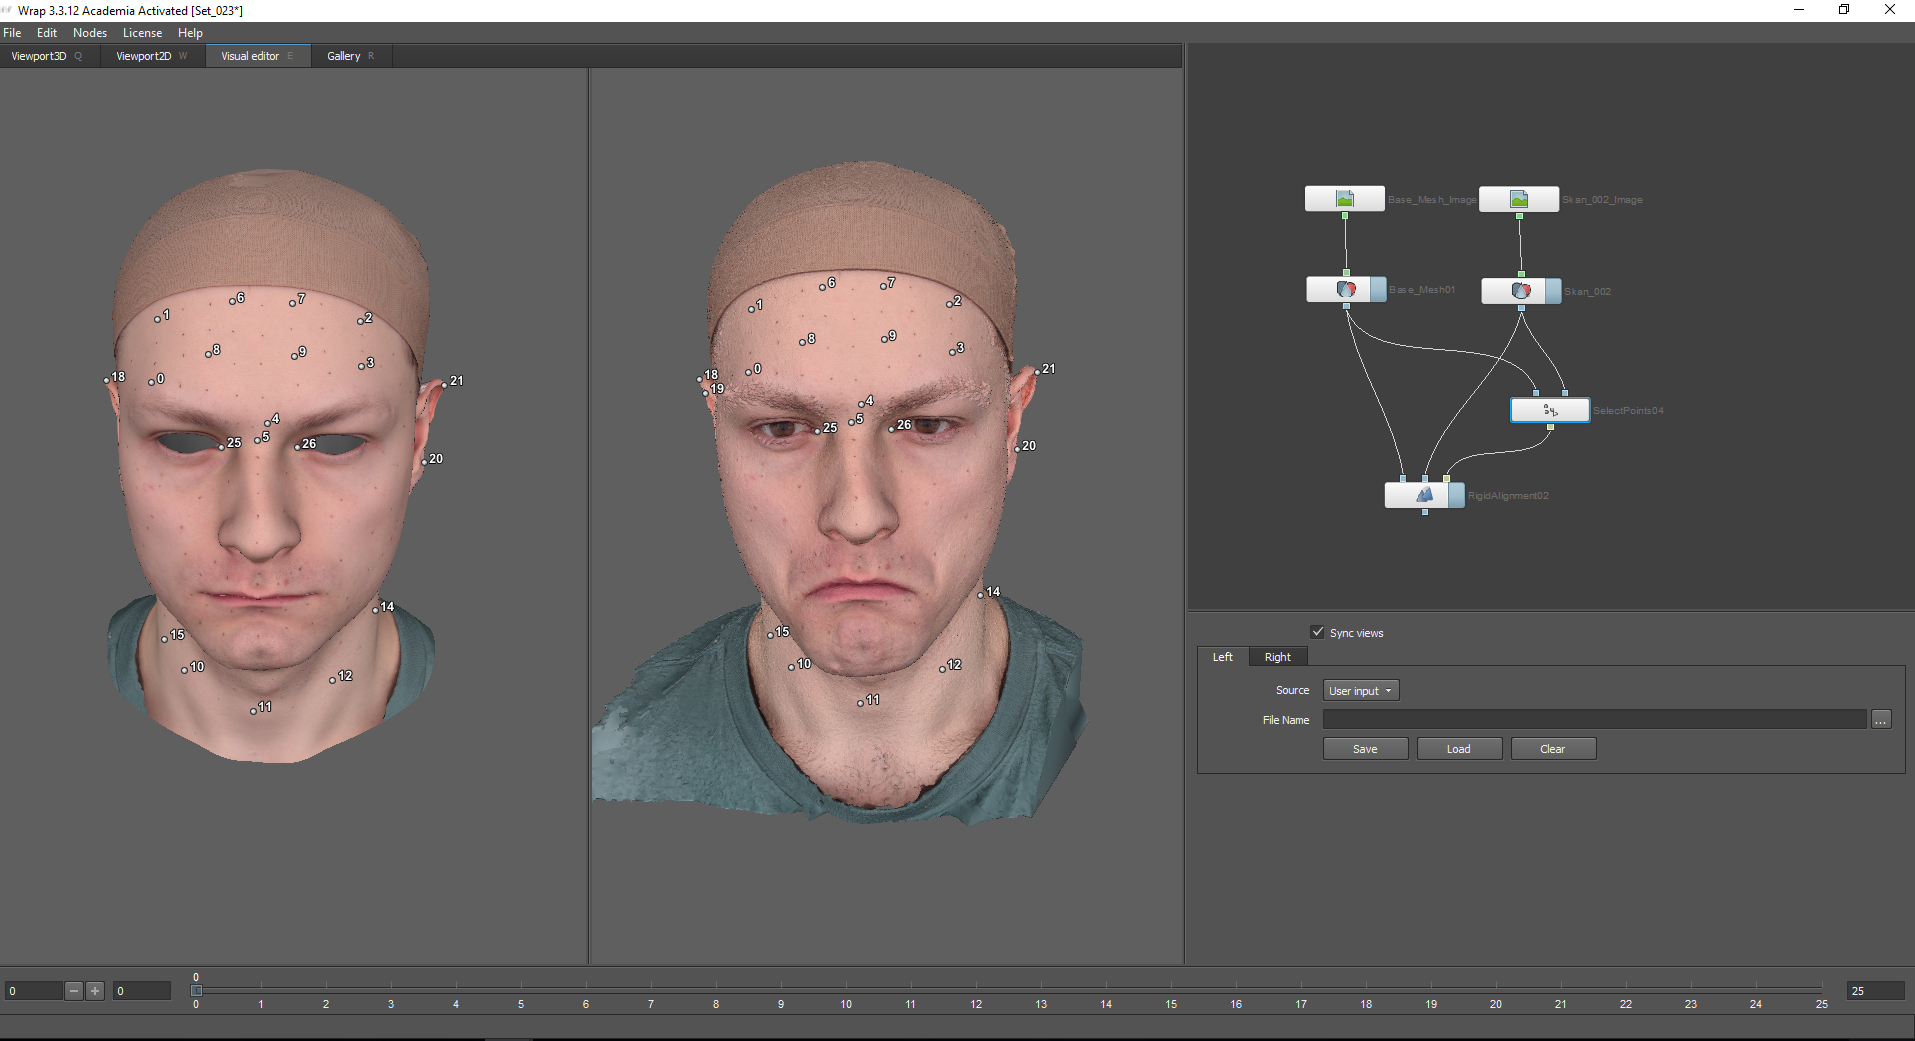
Task: Select point 26 on the right face view
Action: tap(892, 429)
